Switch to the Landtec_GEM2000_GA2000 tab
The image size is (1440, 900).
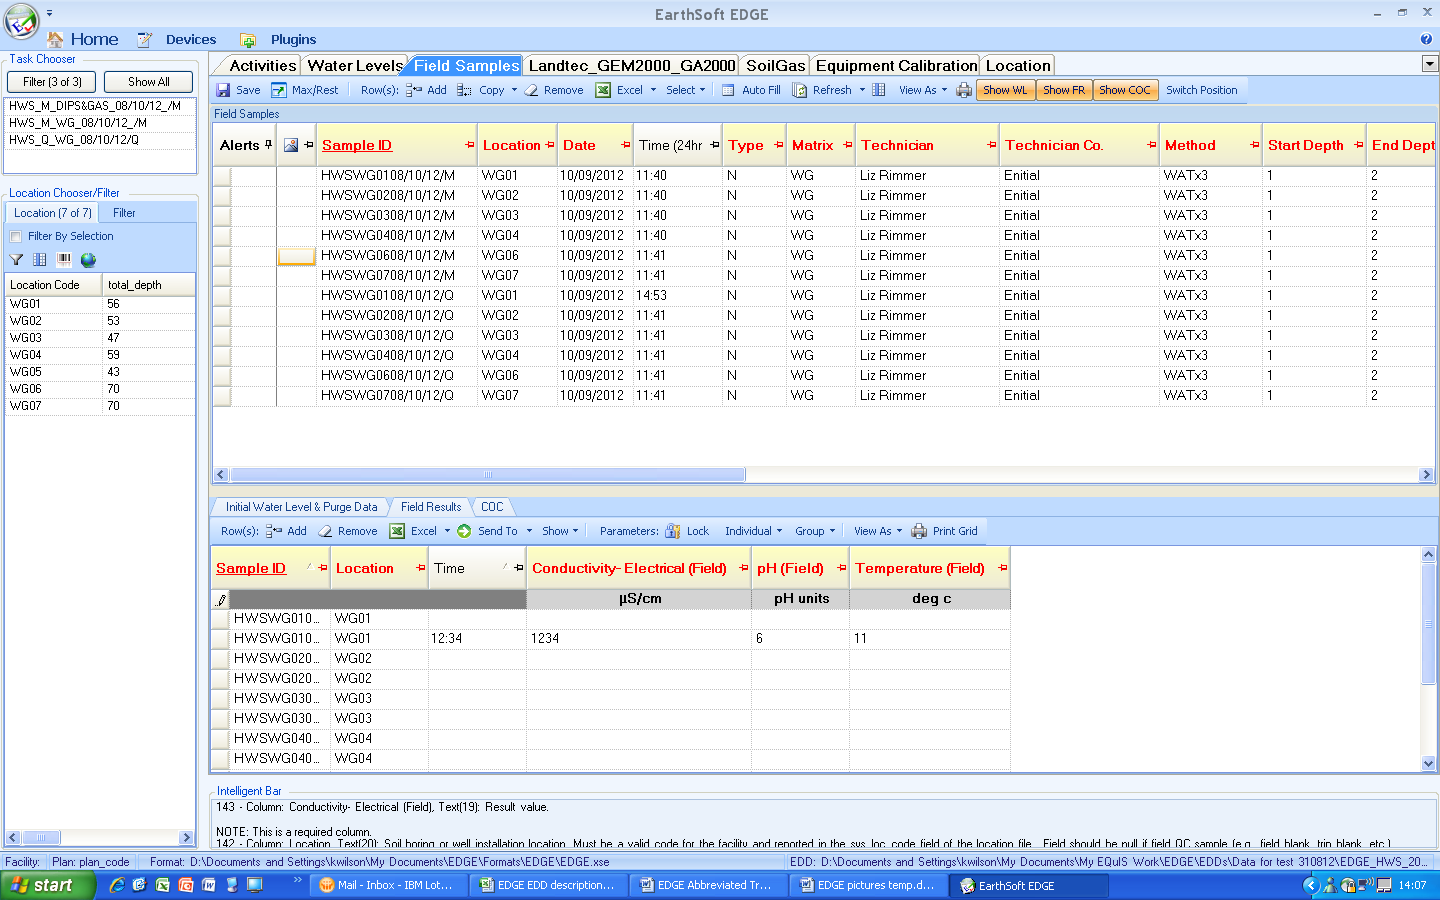click(x=632, y=66)
